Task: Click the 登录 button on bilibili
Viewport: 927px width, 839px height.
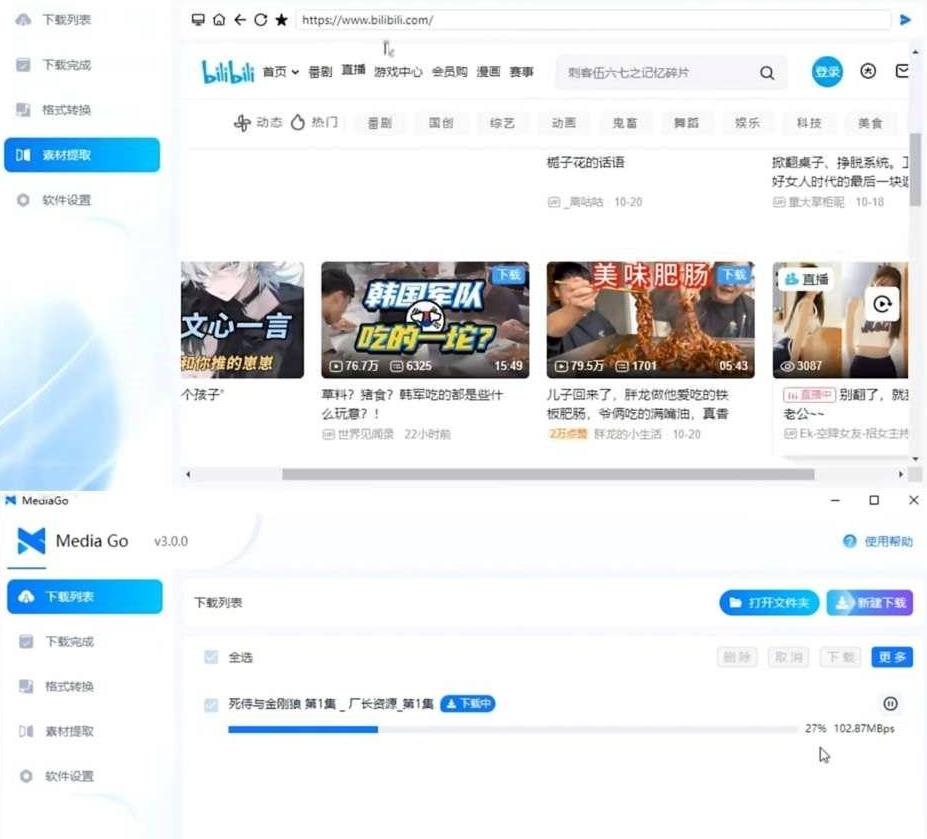Action: [x=826, y=72]
